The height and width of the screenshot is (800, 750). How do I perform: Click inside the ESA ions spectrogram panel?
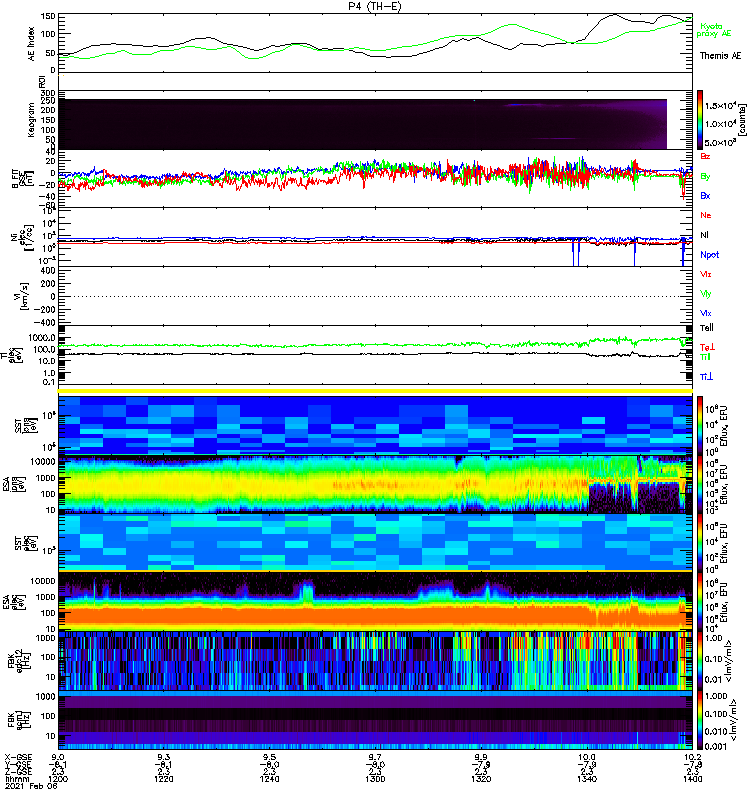pos(375,484)
